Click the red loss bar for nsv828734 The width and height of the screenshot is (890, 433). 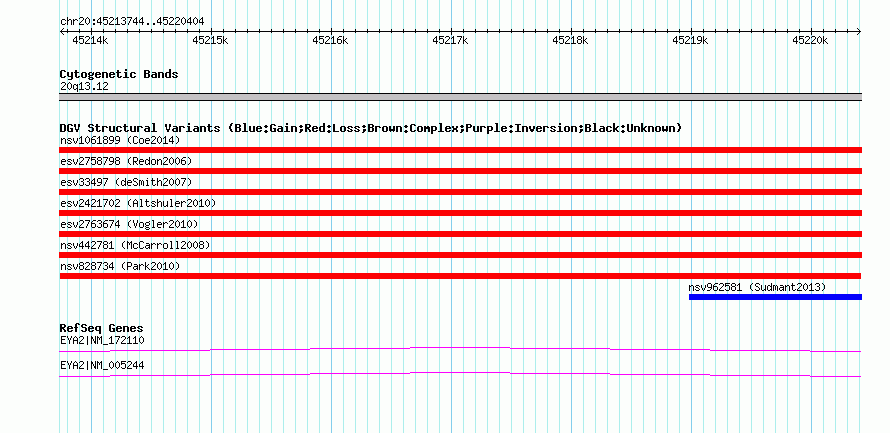click(x=460, y=276)
